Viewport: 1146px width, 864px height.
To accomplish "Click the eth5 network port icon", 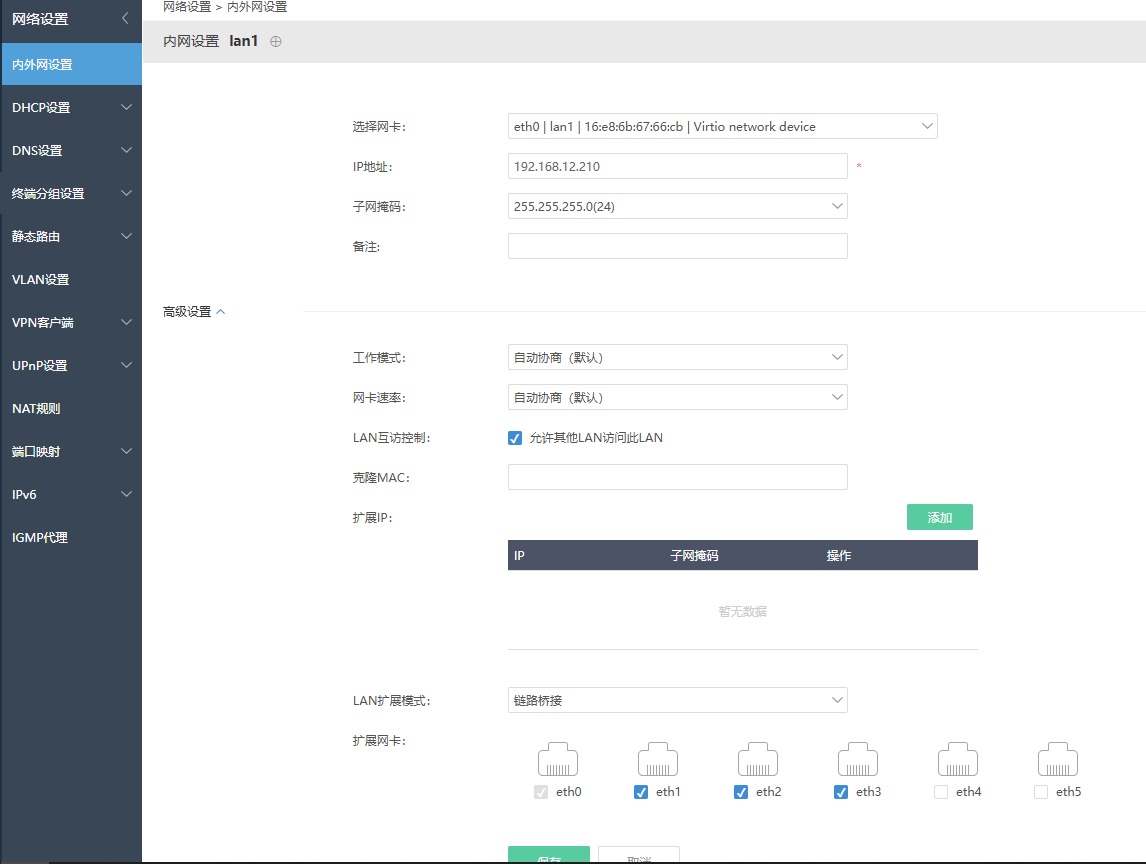I will (1058, 760).
